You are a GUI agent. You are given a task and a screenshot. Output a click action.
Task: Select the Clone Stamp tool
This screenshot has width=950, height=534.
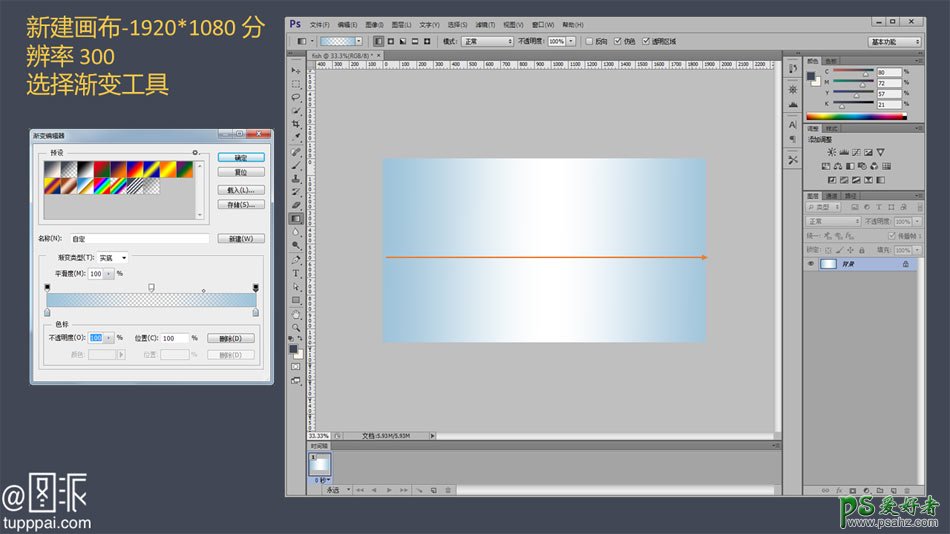[296, 179]
